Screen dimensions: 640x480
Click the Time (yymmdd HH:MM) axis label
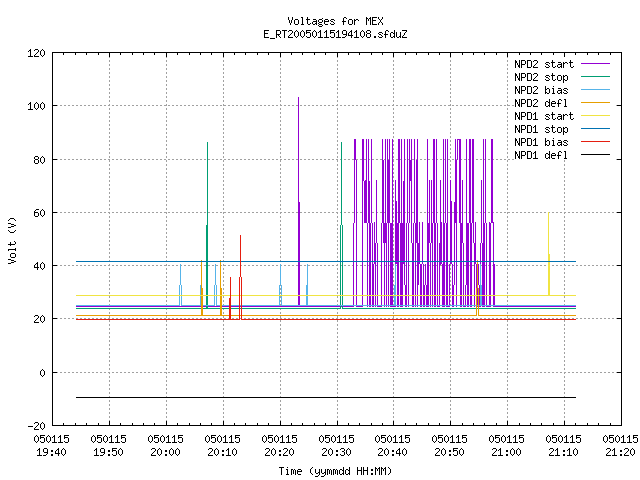[335, 471]
